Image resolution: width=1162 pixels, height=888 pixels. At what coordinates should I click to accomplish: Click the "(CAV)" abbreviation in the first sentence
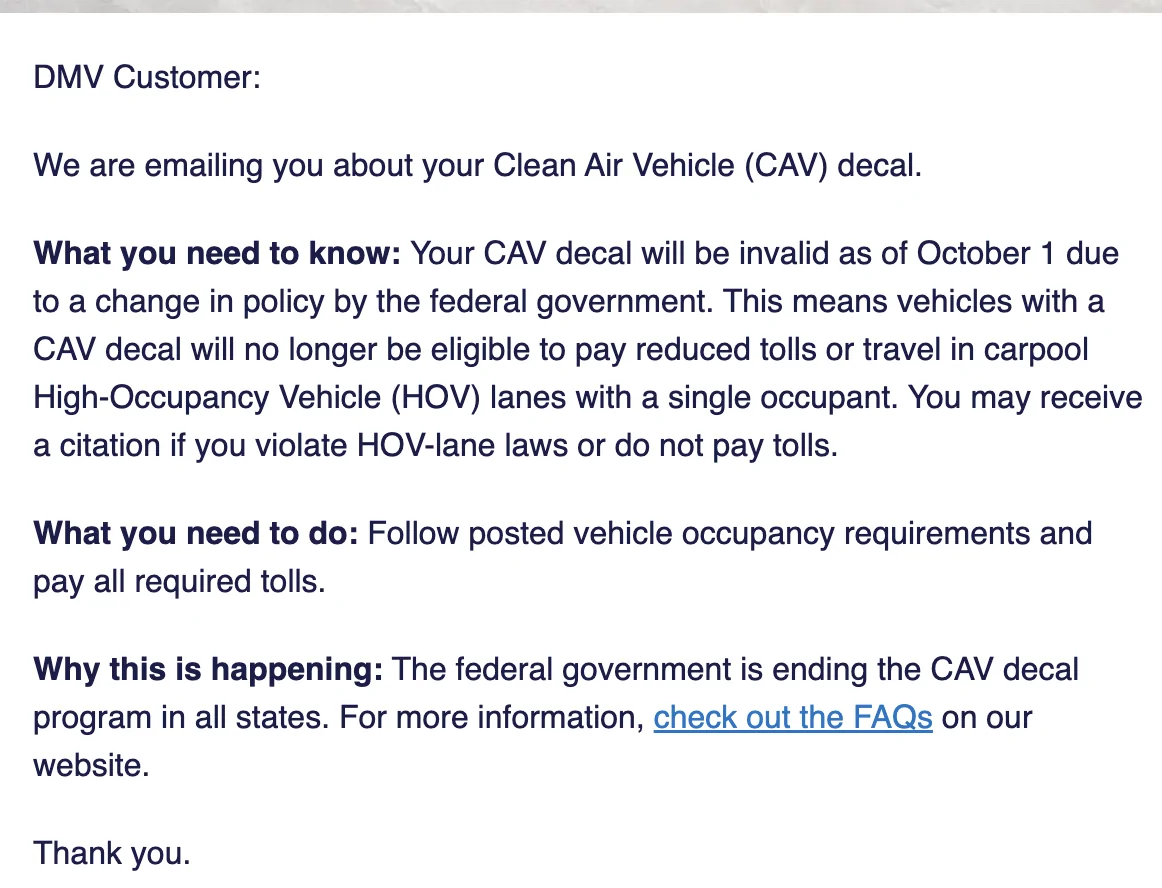(x=786, y=165)
